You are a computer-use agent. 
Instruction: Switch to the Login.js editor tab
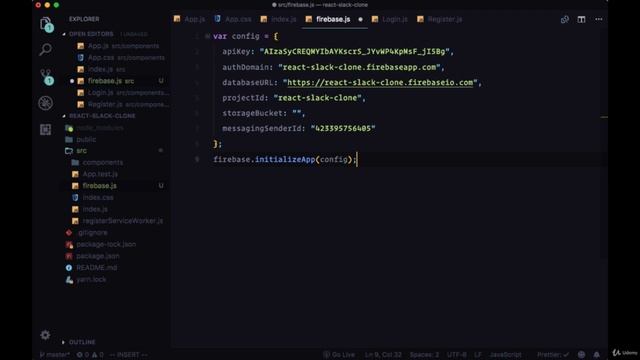click(390, 19)
